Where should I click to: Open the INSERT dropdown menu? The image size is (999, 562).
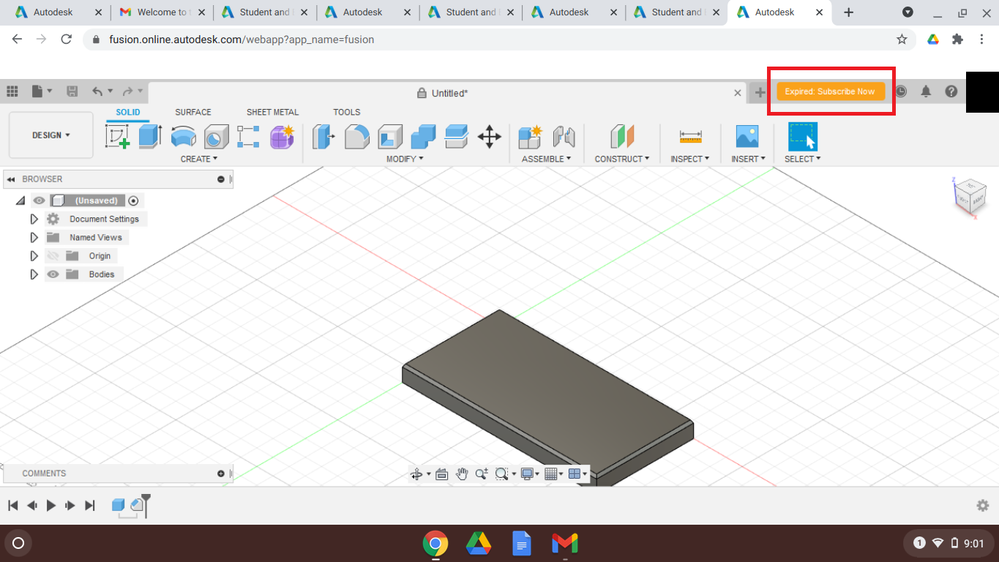click(748, 159)
